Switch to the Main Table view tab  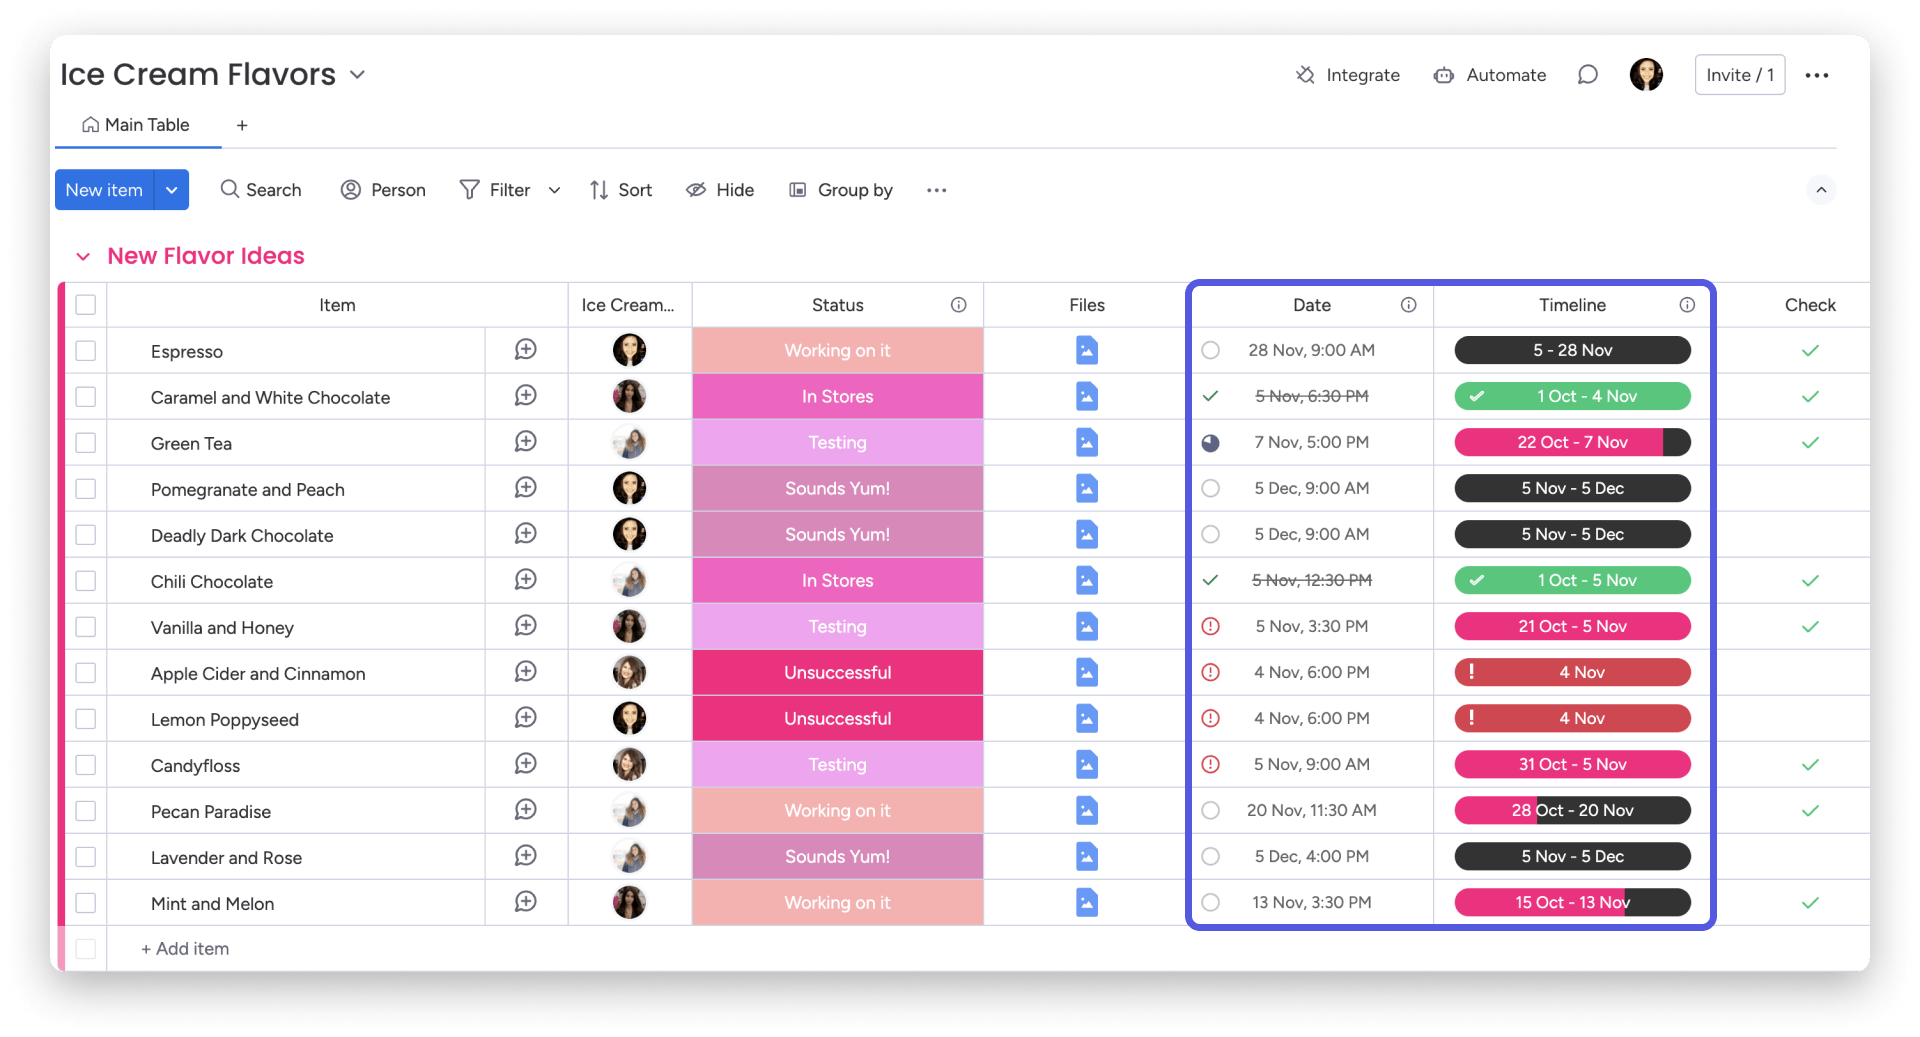coord(136,125)
